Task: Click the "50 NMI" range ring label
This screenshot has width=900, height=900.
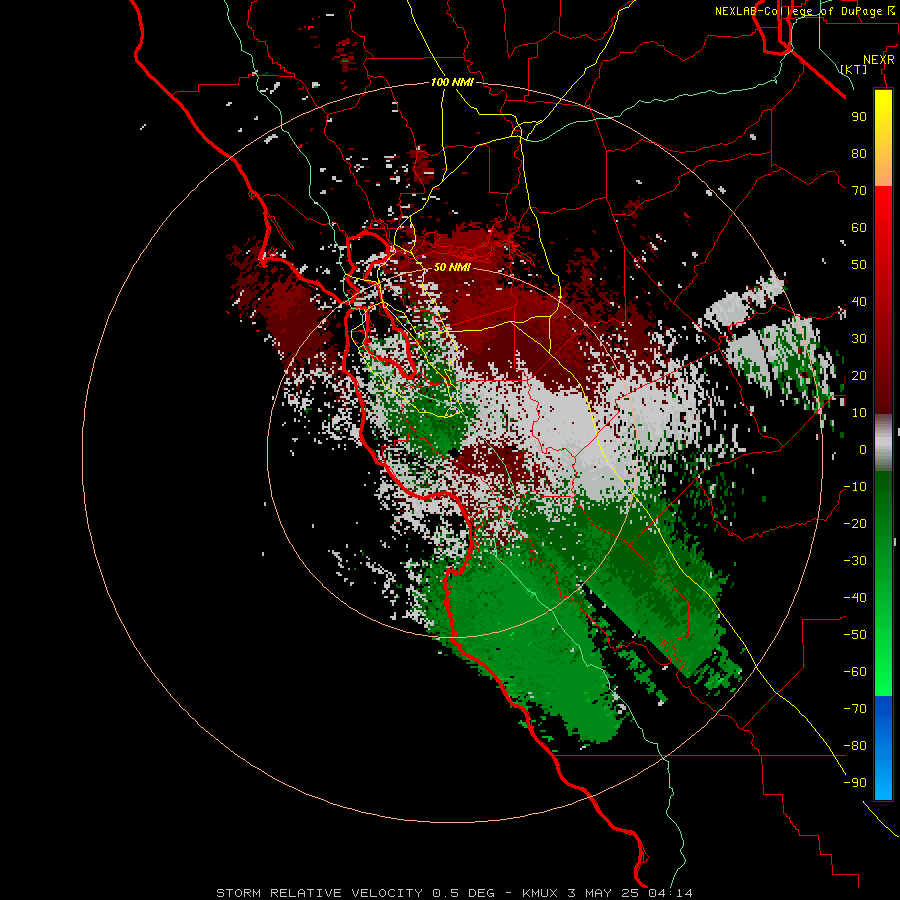Action: (x=452, y=267)
